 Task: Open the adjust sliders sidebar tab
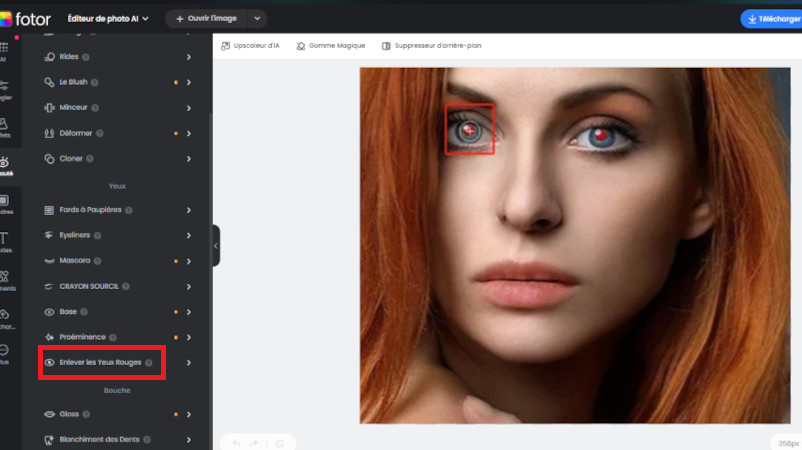(5, 89)
